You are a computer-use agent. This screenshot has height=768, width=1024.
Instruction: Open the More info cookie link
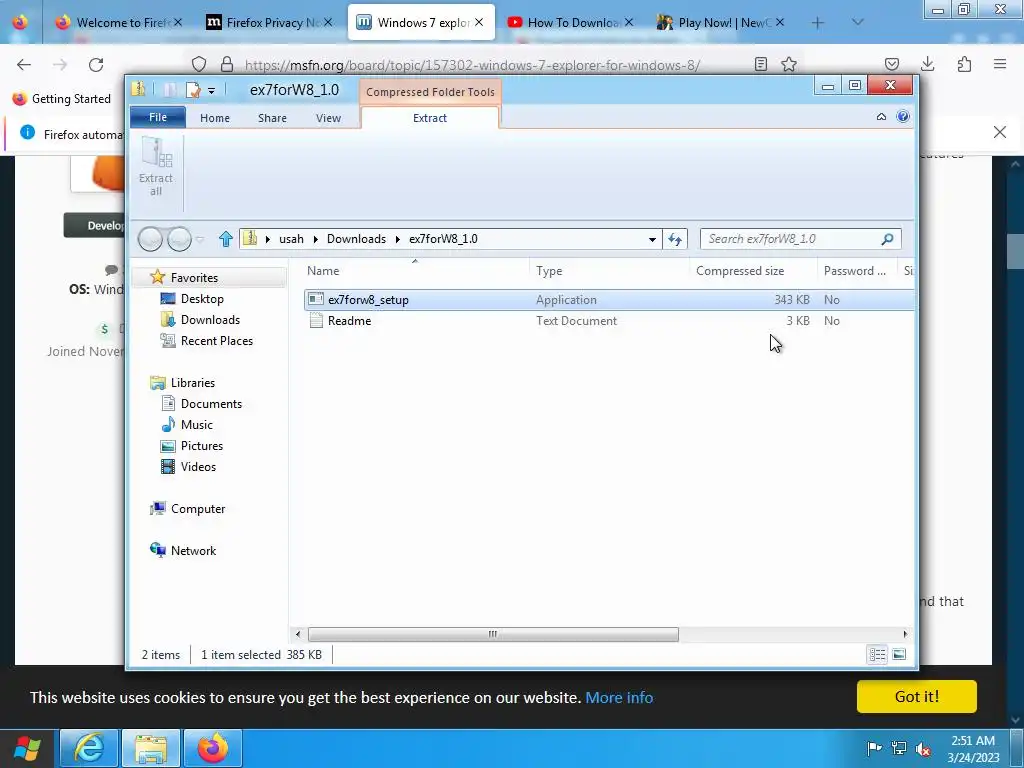click(x=619, y=697)
